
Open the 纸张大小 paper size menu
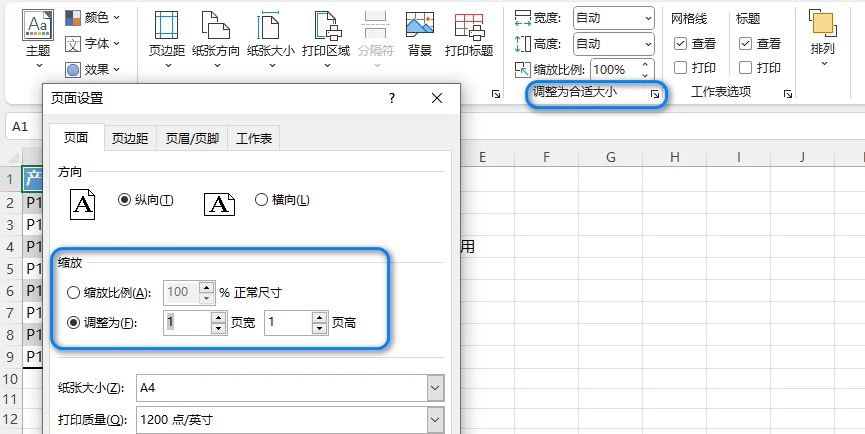[270, 39]
